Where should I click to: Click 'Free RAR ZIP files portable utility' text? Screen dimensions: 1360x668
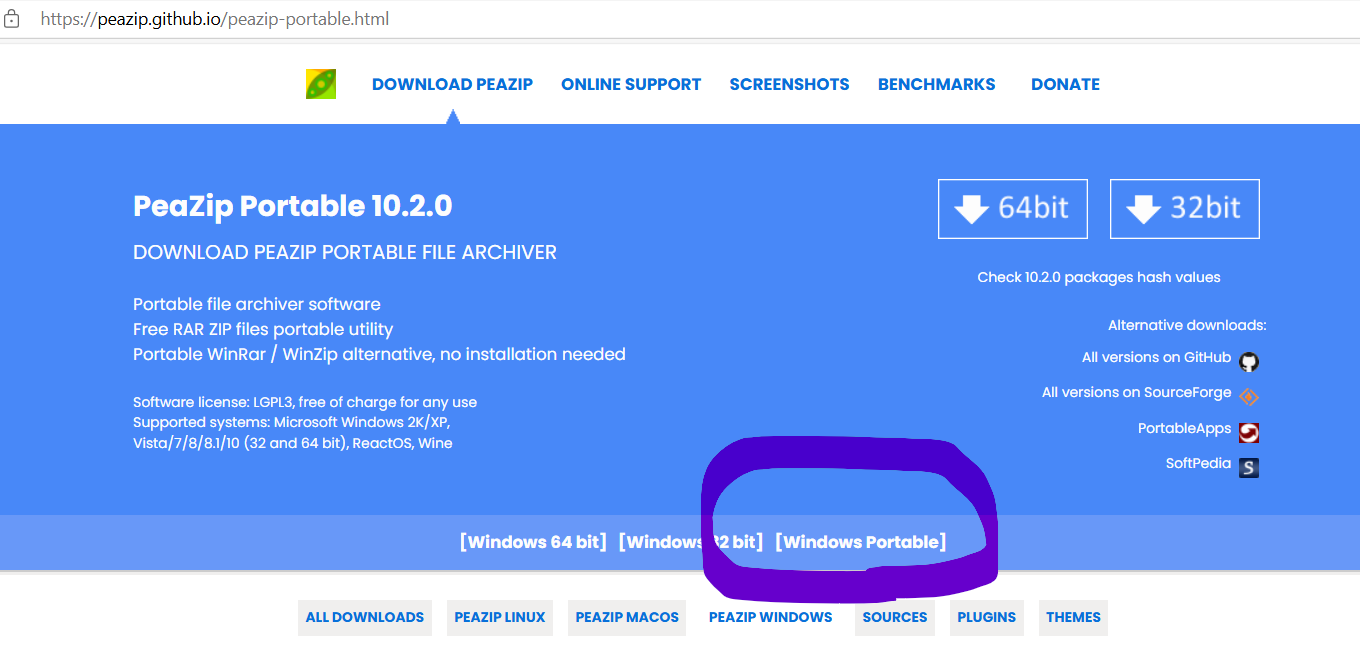[x=263, y=329]
